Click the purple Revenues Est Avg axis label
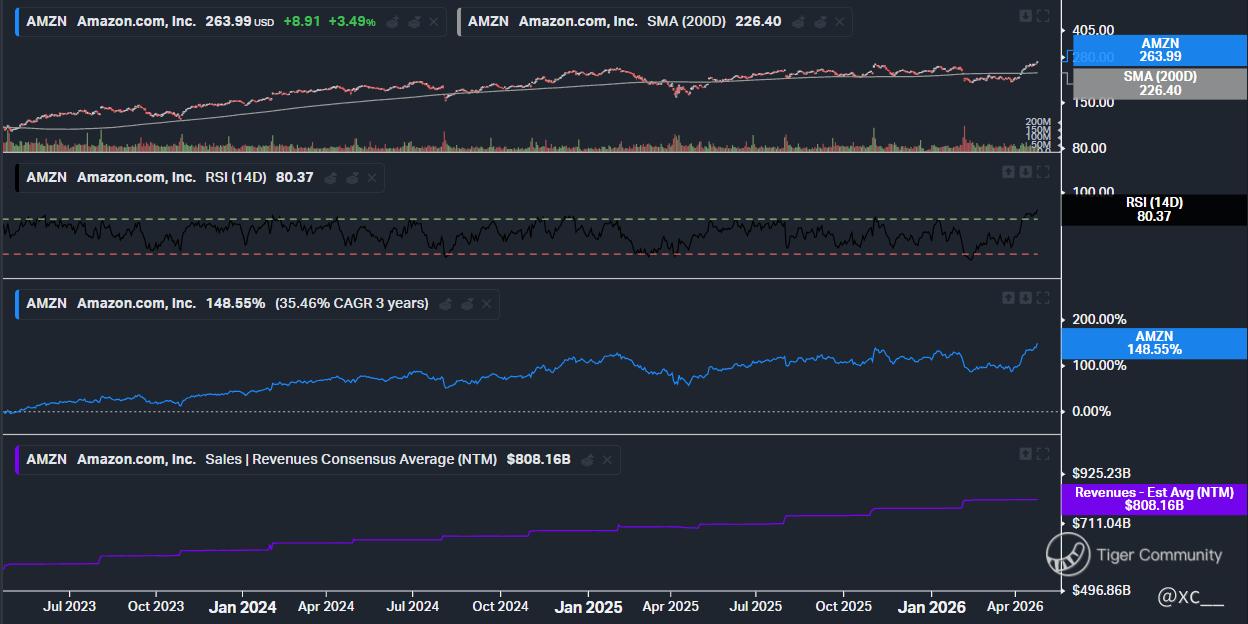 click(1153, 499)
